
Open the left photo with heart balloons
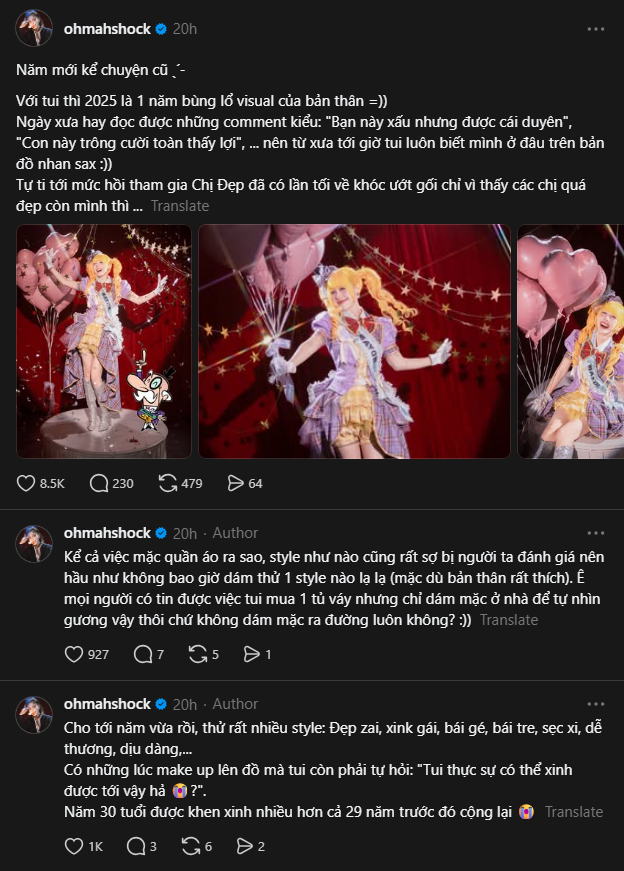pos(103,339)
